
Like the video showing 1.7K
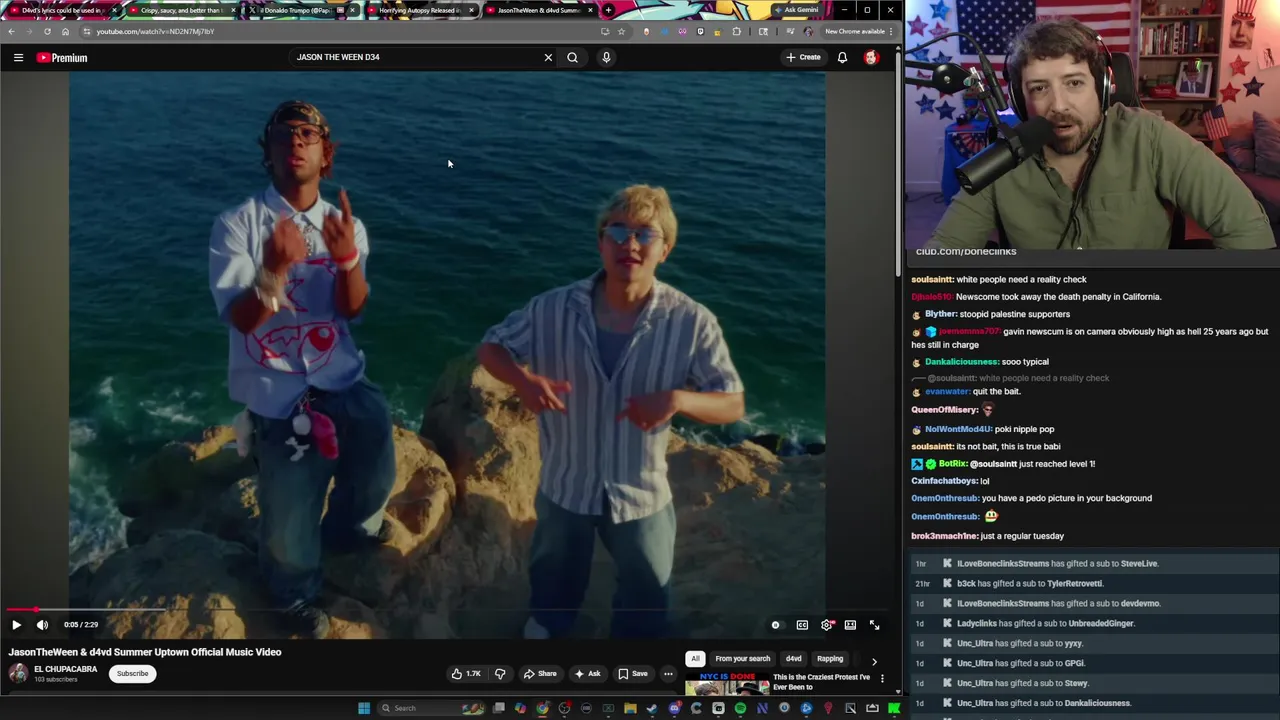coord(465,673)
